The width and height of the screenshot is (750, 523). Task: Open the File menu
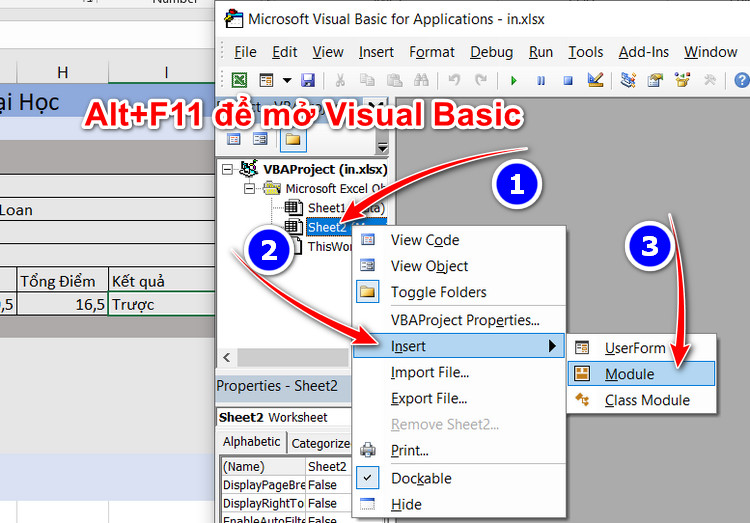pos(245,52)
